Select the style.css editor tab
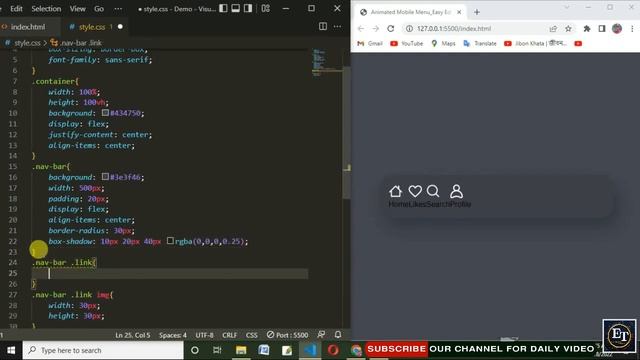Screen dimensions: 640x360 92,27
